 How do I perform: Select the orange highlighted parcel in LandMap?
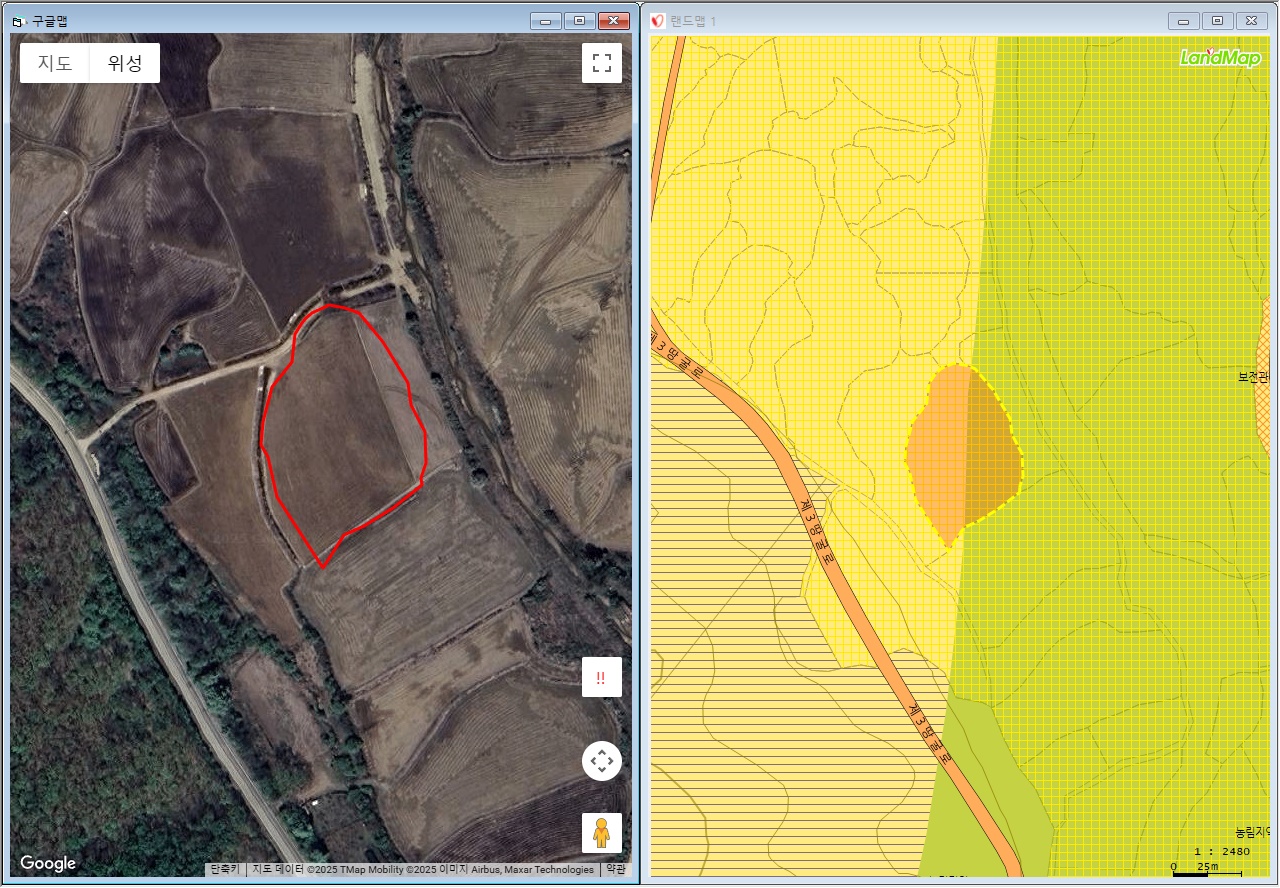962,450
